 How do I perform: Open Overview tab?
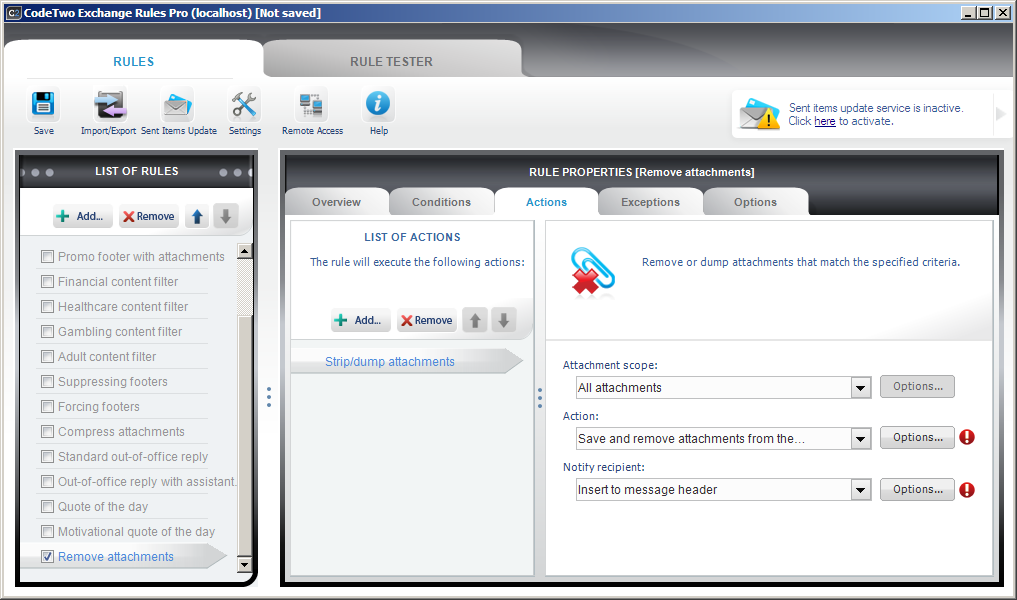(336, 202)
